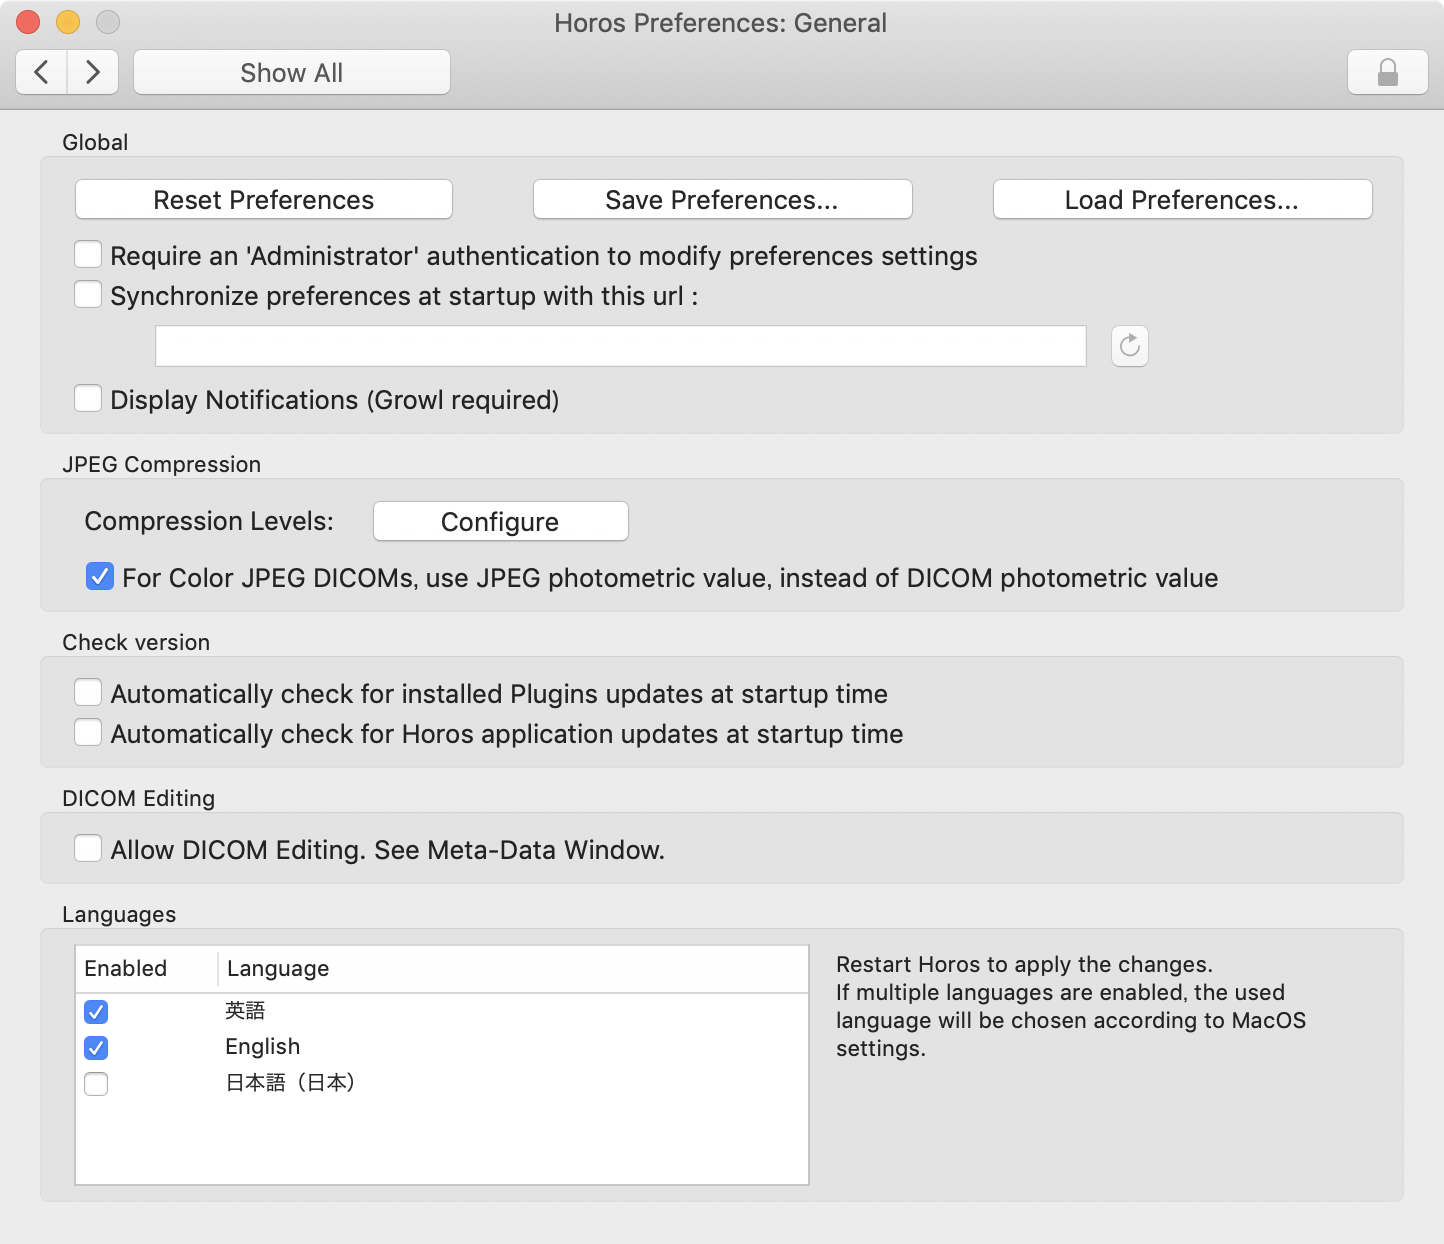Enable the 日本語（日本）language checkbox
The height and width of the screenshot is (1244, 1444).
(96, 1084)
